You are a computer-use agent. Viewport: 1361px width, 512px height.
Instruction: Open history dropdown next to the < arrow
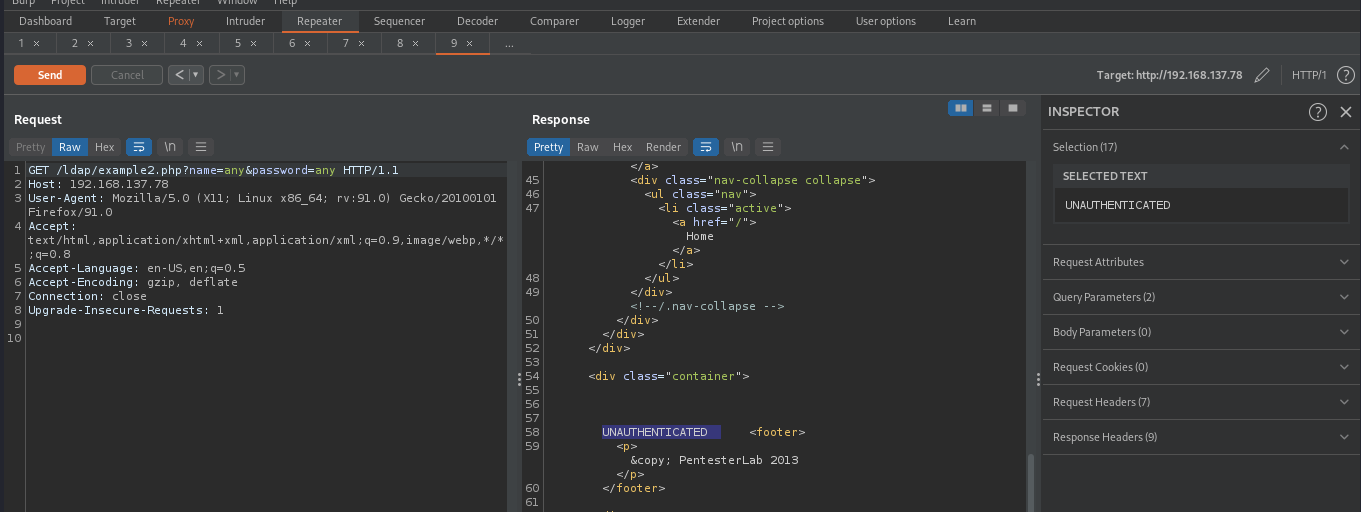point(195,75)
